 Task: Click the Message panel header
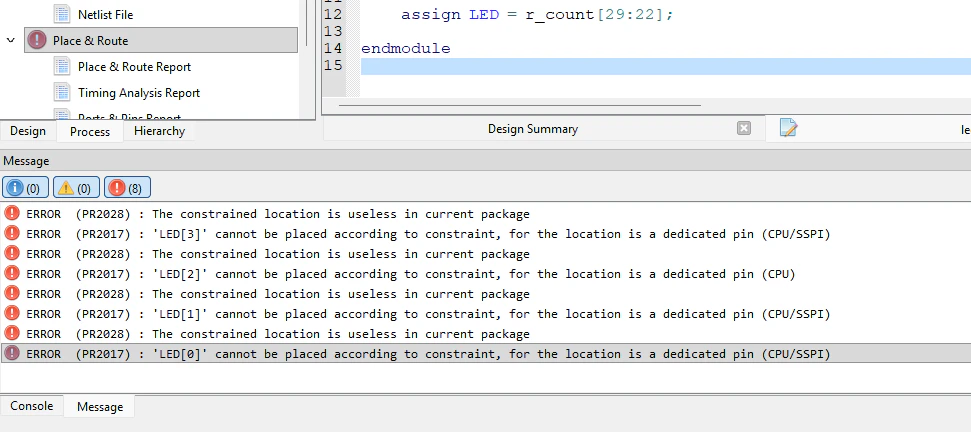(486, 161)
